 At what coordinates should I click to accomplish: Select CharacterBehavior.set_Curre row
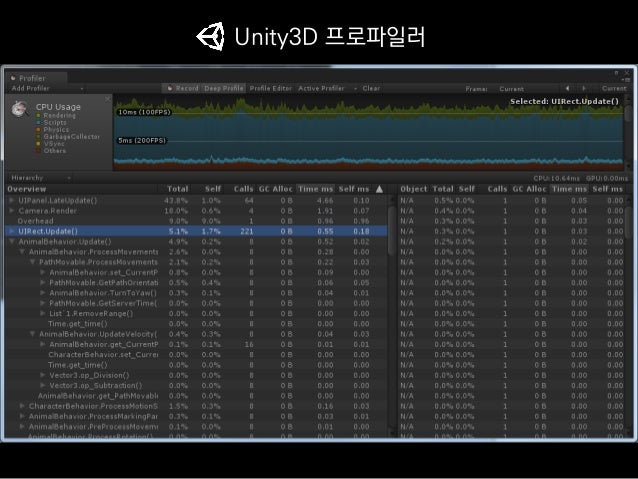coord(196,354)
